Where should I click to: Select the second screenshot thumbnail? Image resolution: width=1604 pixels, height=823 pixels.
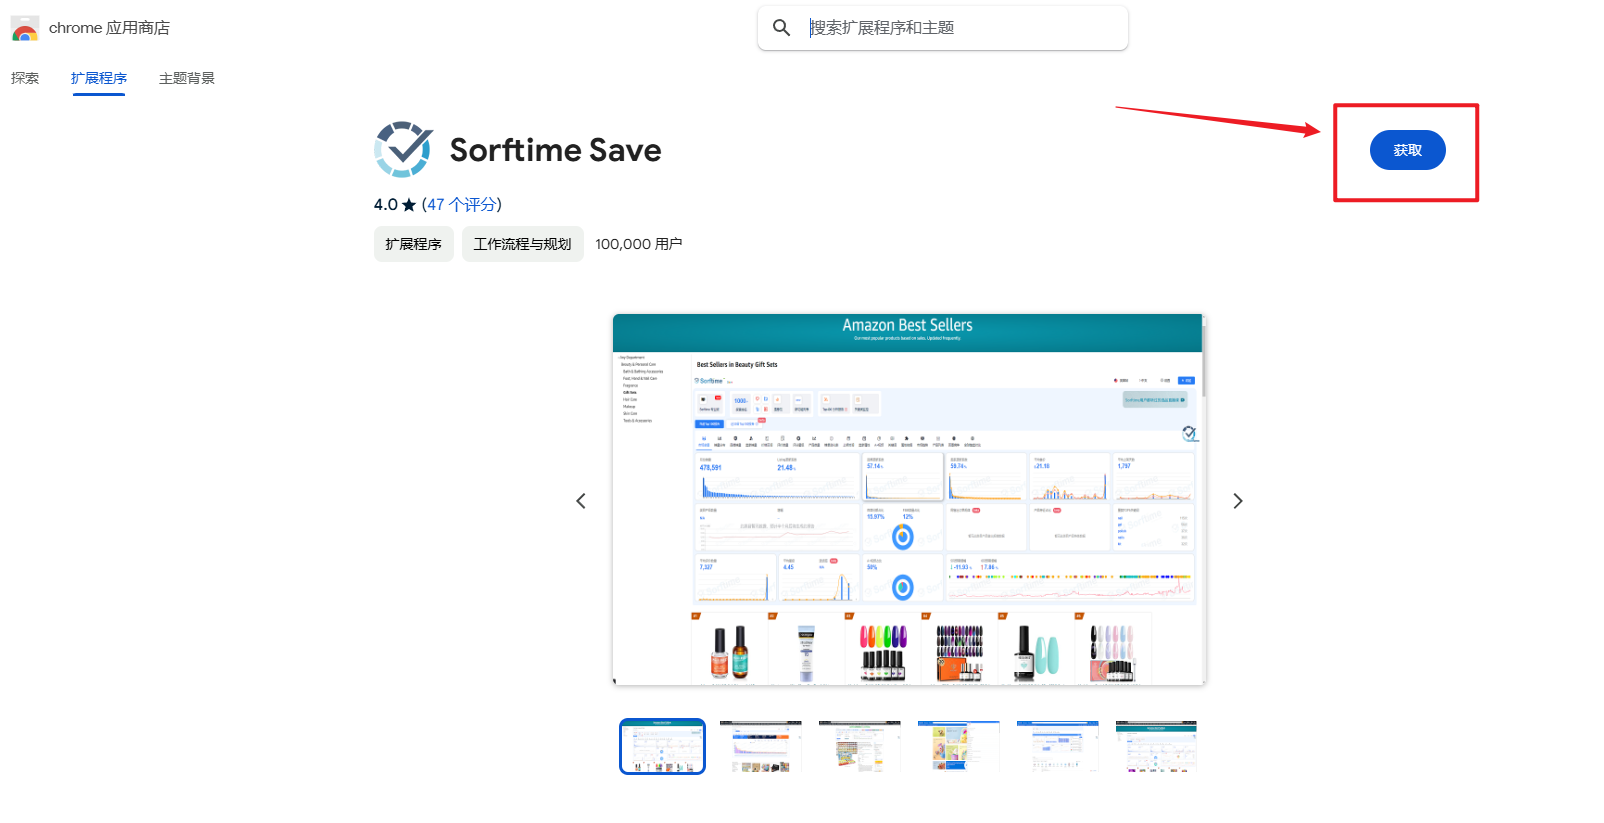coord(761,746)
